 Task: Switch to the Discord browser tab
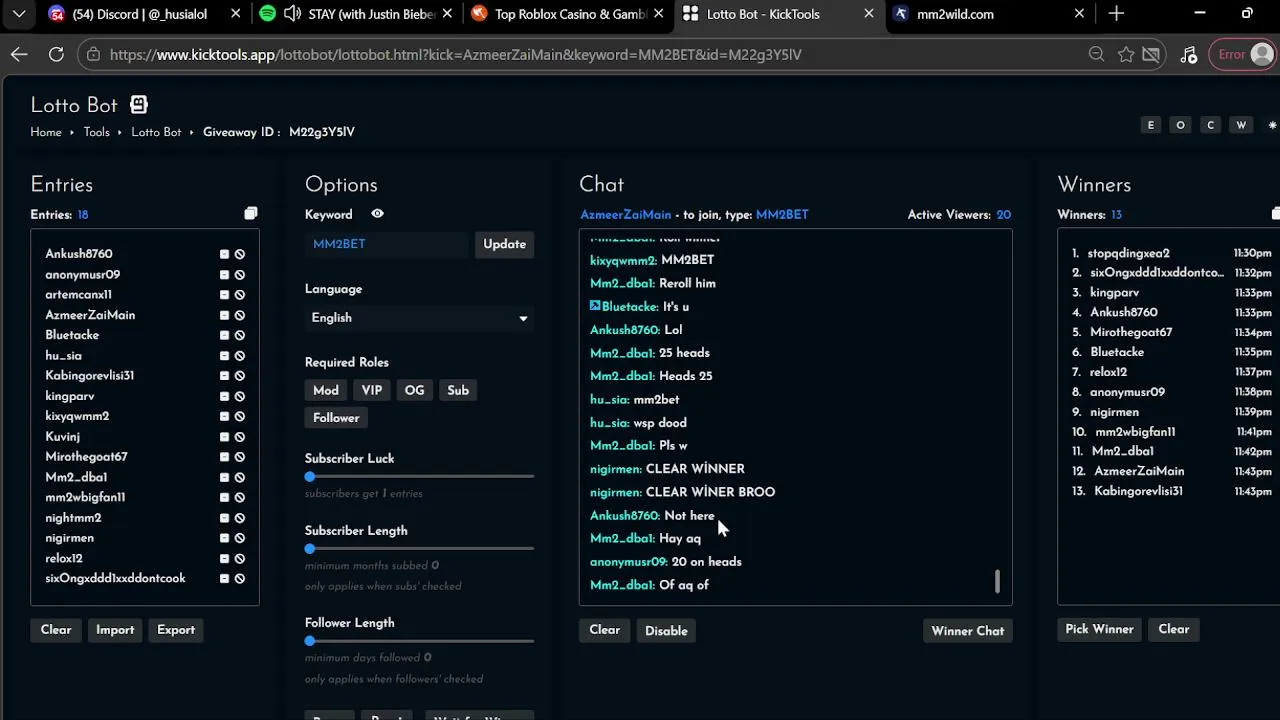pos(140,14)
